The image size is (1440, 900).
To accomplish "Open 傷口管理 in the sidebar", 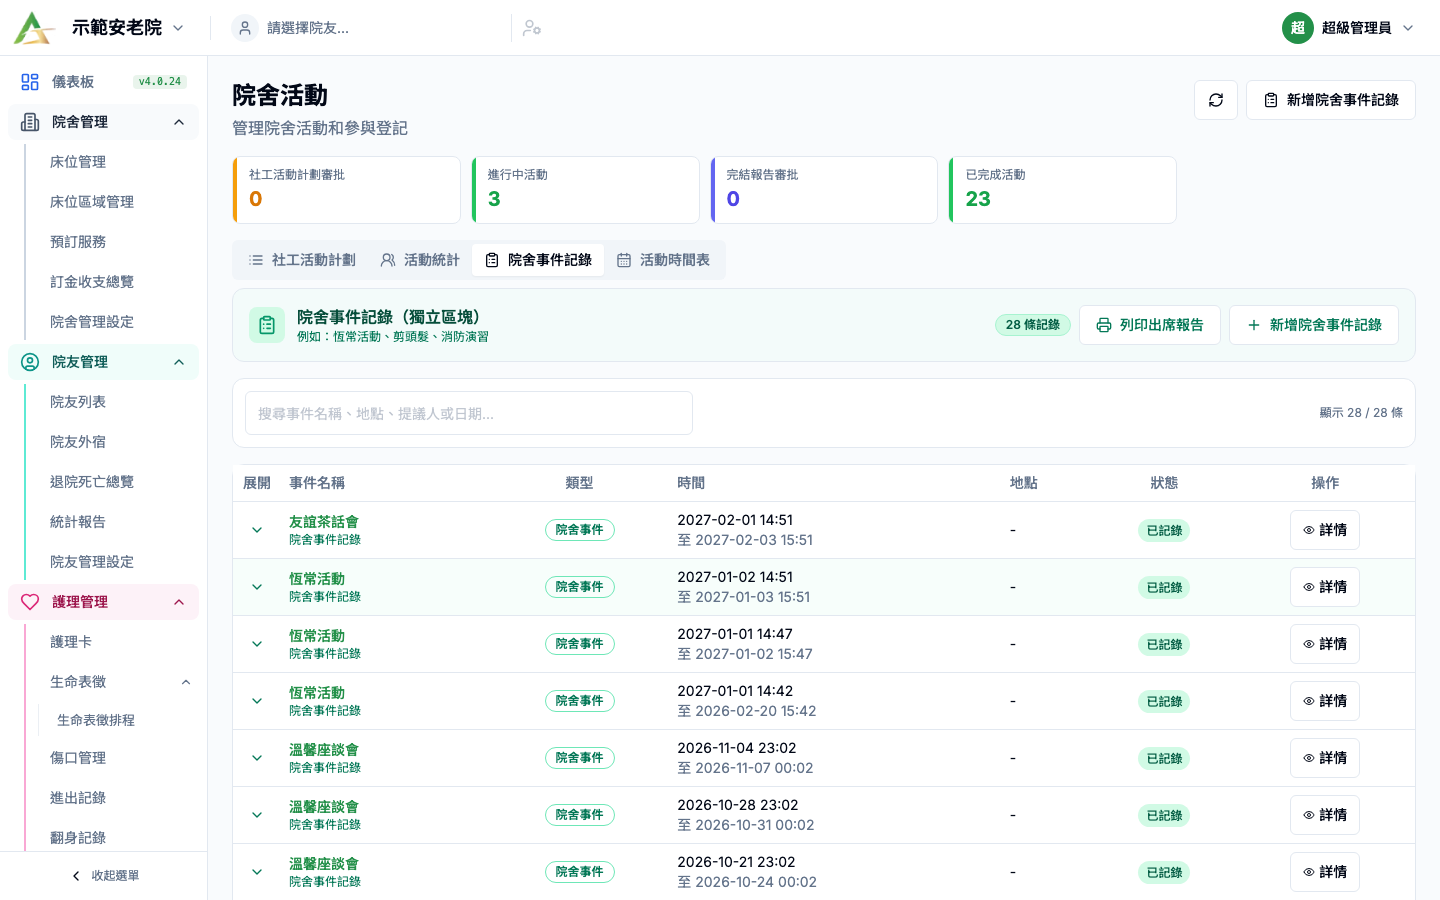I will 78,758.
